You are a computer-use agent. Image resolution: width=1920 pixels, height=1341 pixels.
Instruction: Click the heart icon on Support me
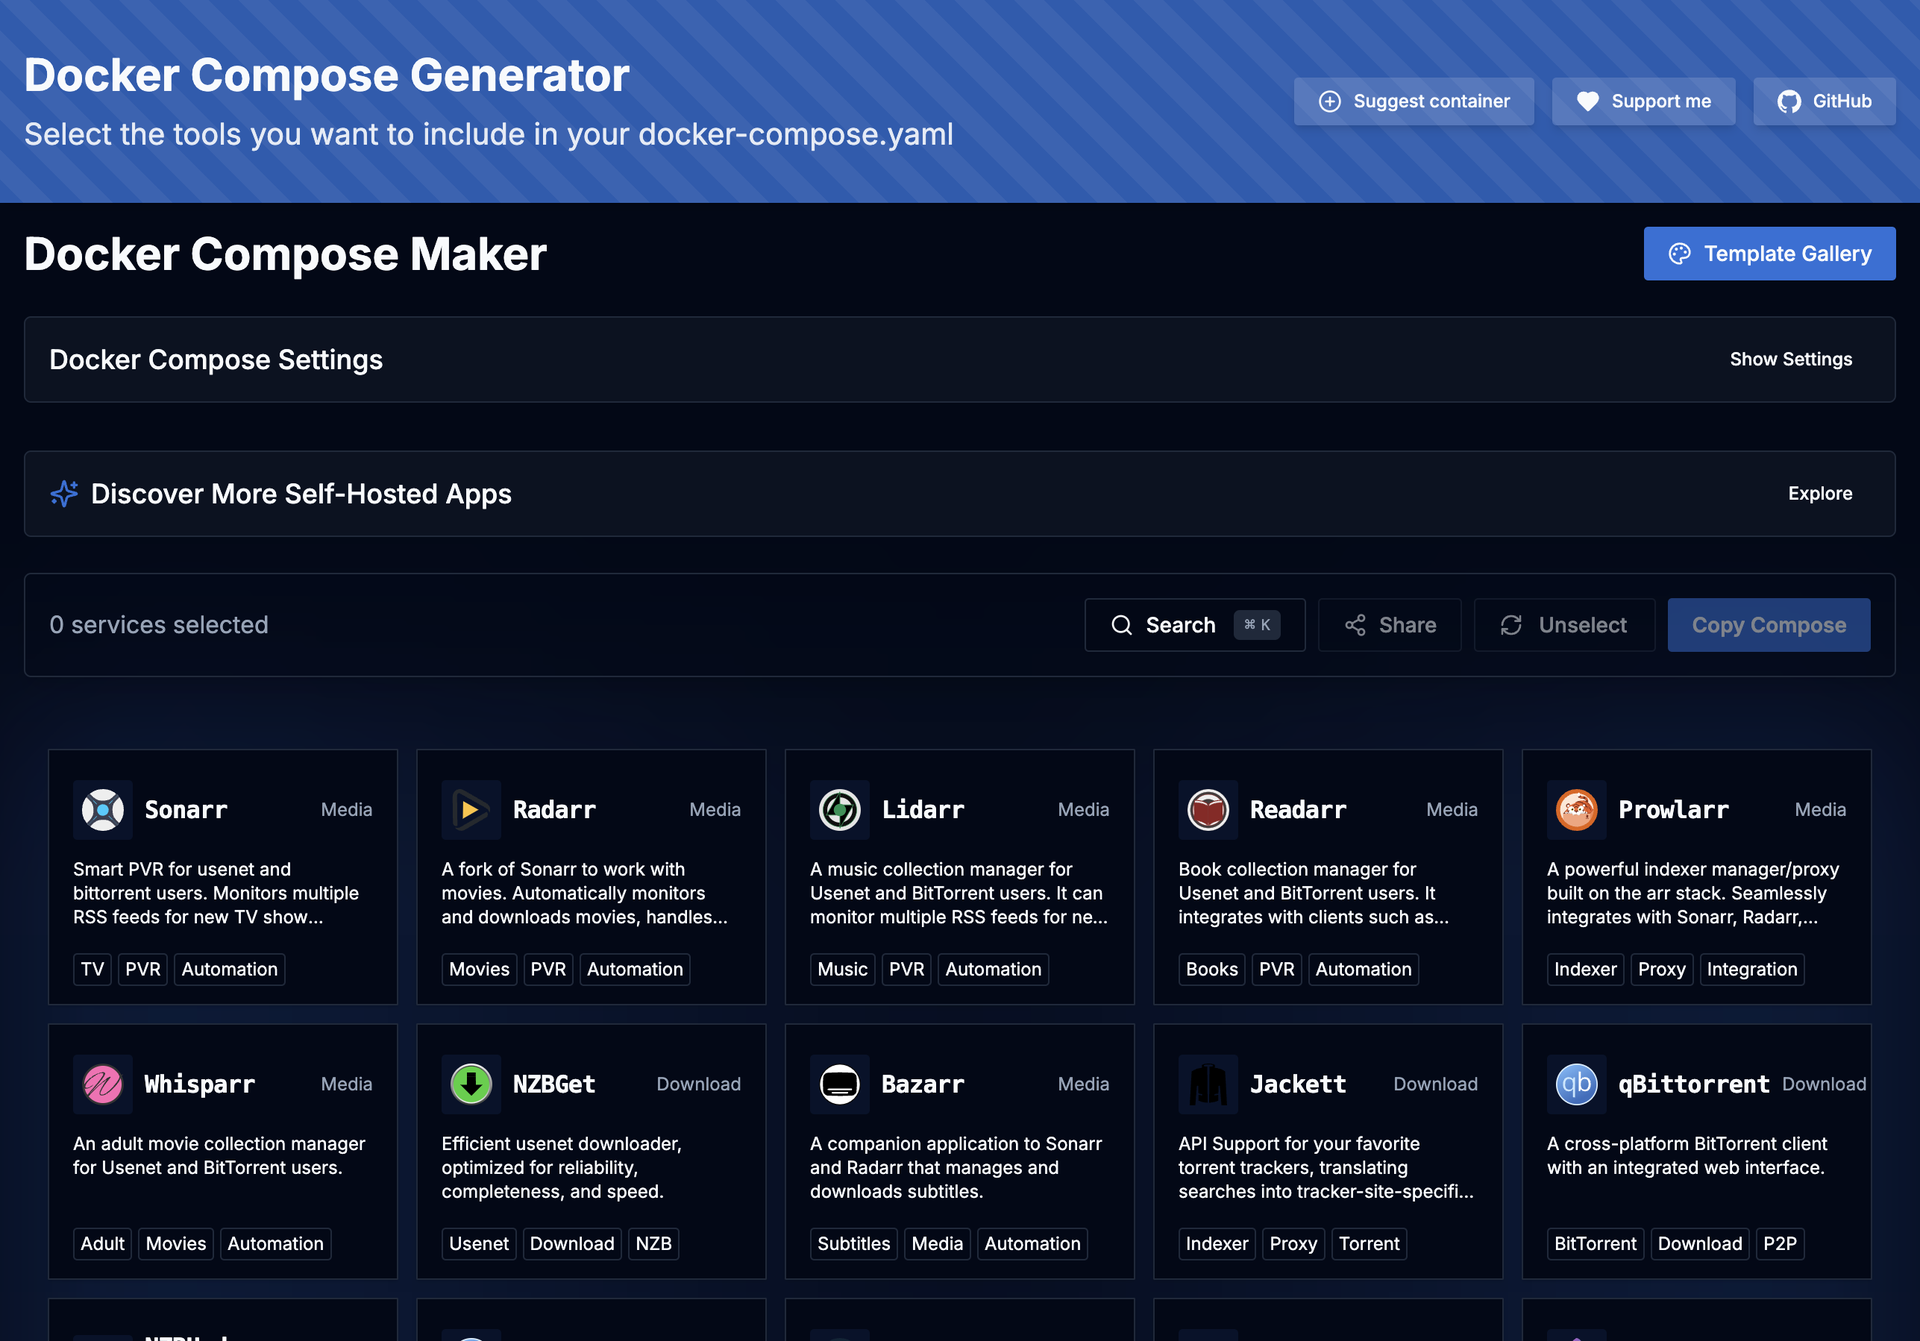coord(1588,101)
